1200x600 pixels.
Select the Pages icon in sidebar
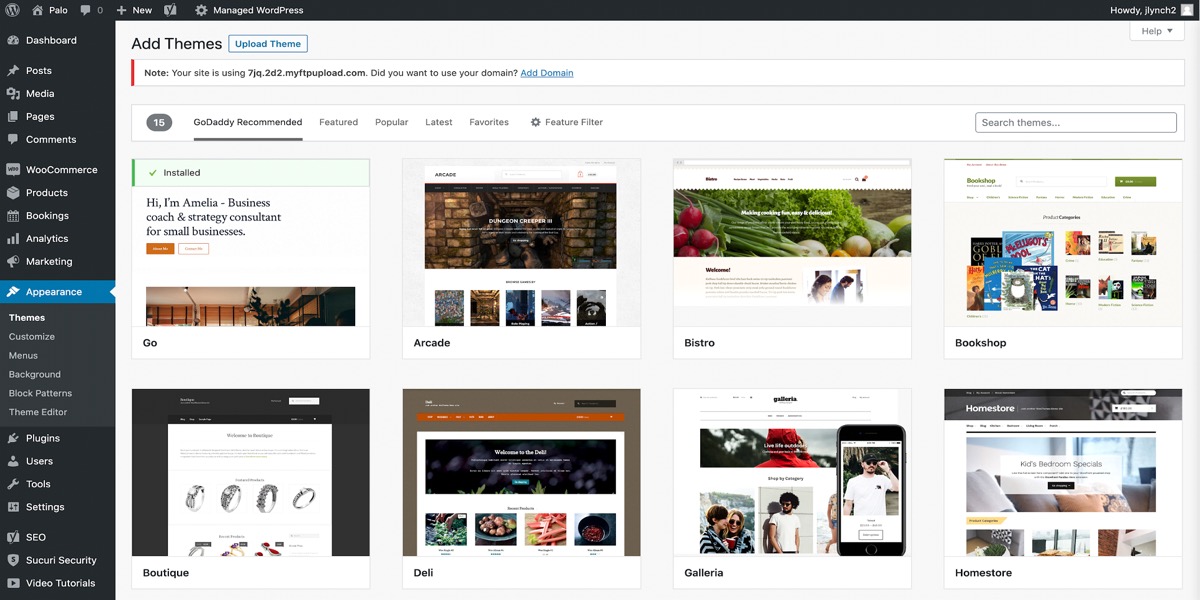13,117
